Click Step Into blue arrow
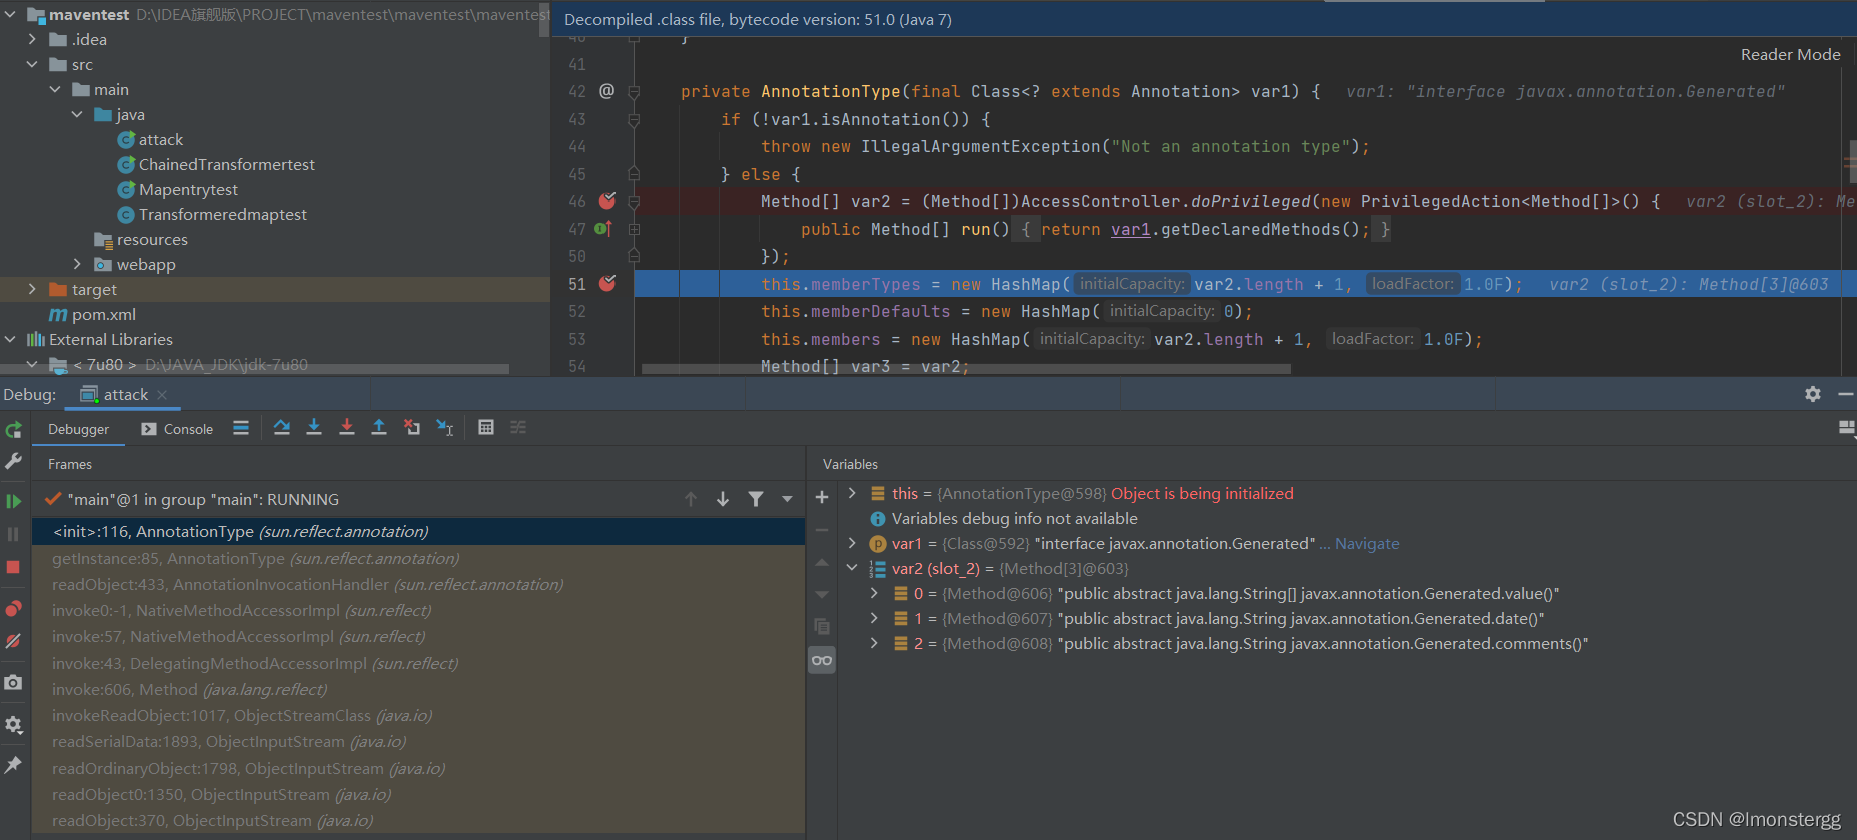Image resolution: width=1857 pixels, height=840 pixels. click(314, 428)
